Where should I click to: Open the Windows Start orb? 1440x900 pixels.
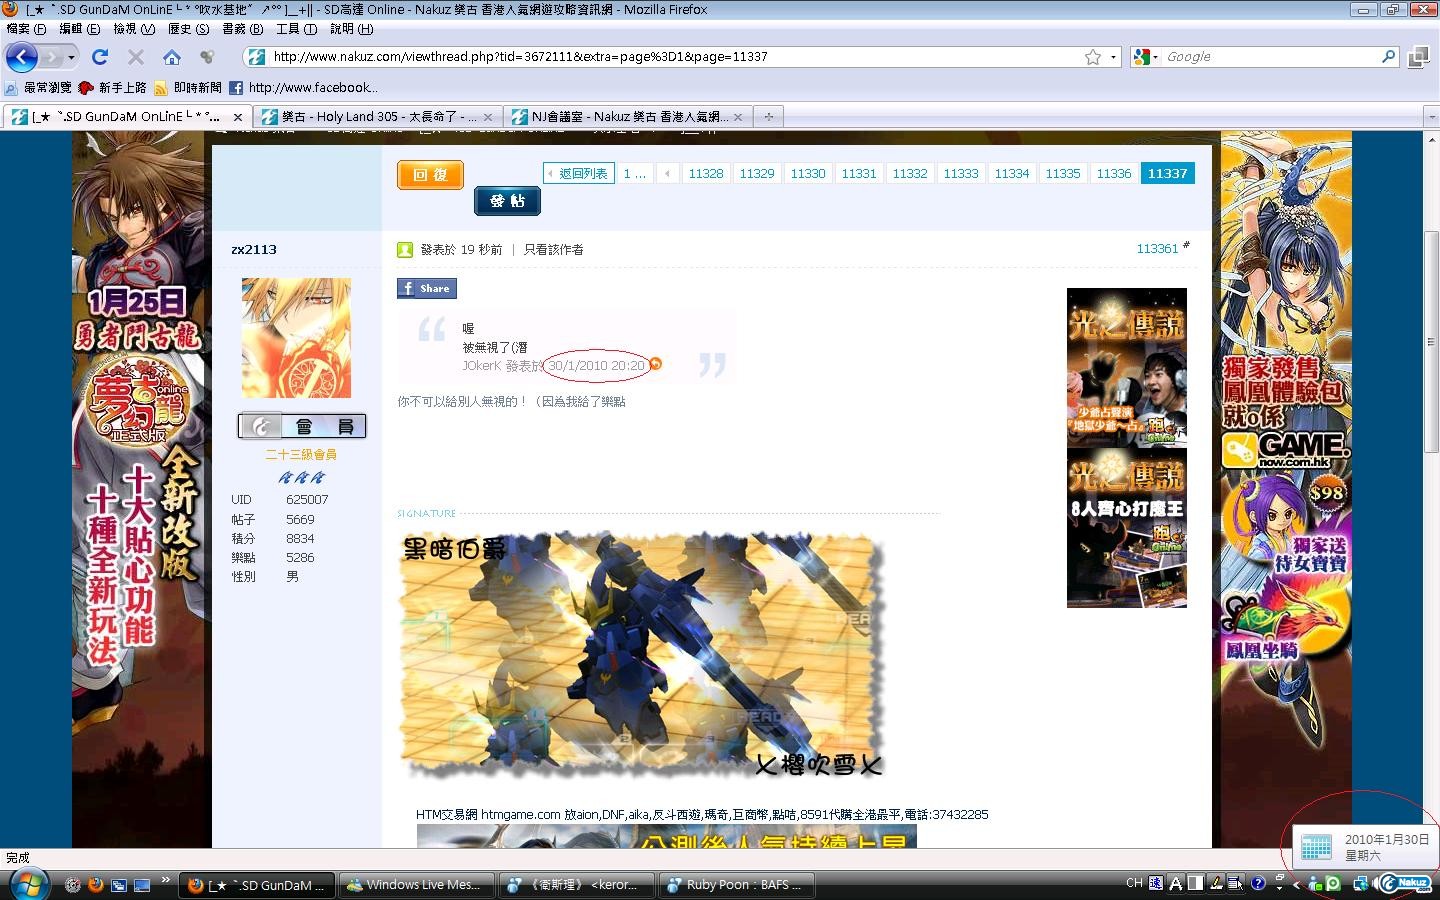(27, 884)
